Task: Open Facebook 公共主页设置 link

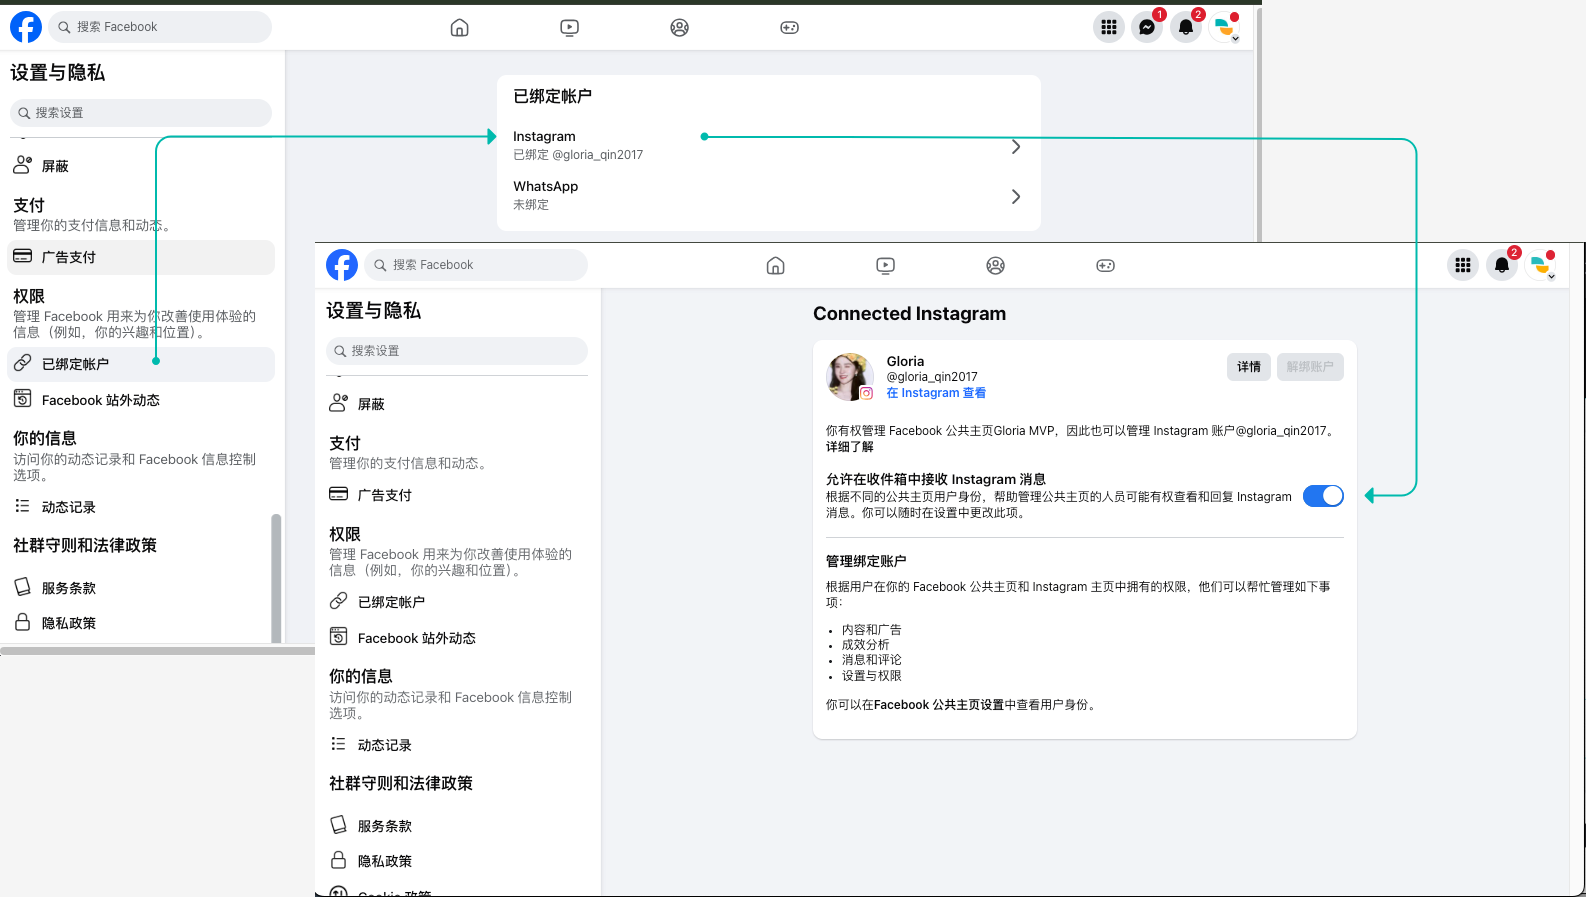Action: pos(939,705)
